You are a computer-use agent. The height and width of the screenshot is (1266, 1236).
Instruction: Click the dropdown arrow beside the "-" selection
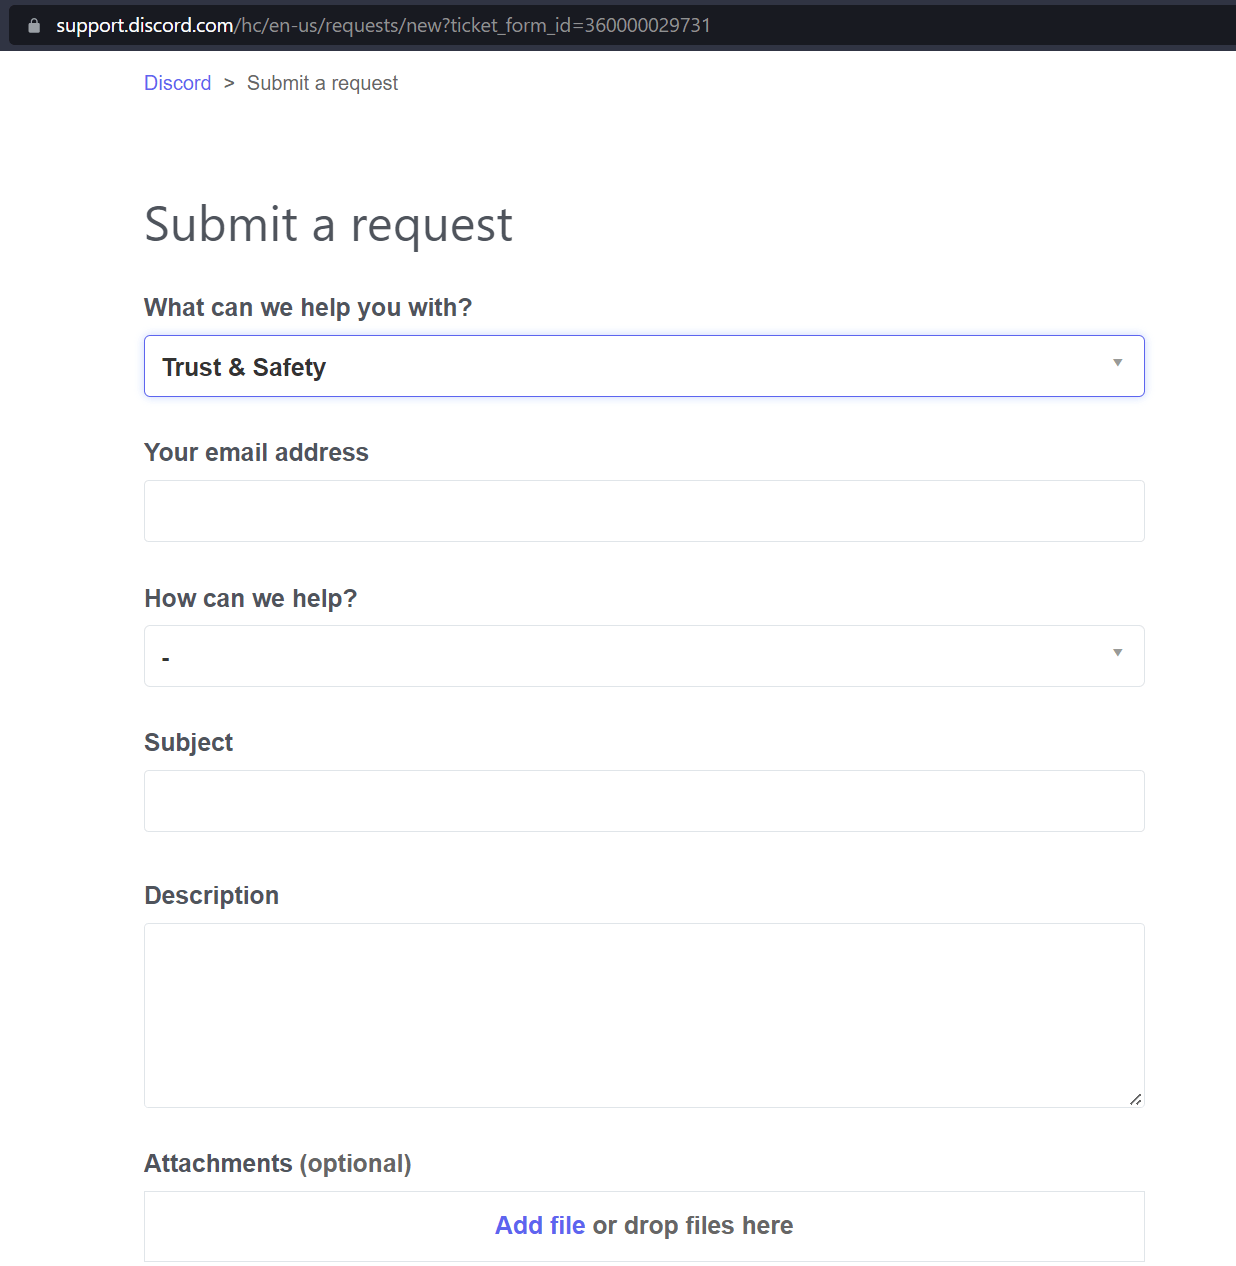(1117, 653)
